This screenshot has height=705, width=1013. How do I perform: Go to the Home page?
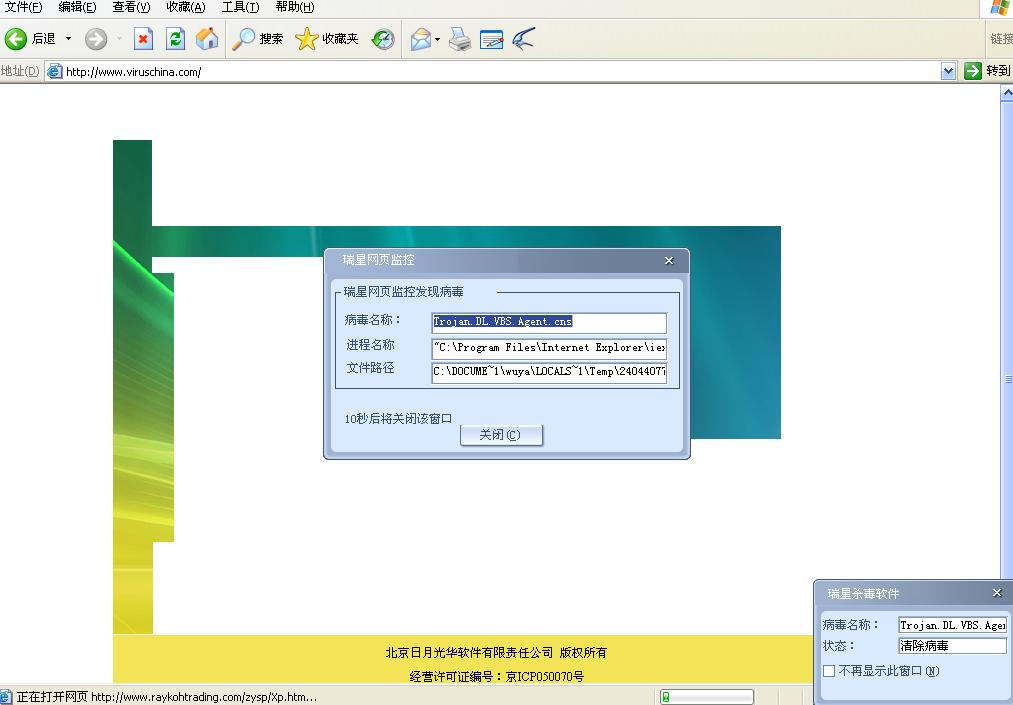click(207, 39)
